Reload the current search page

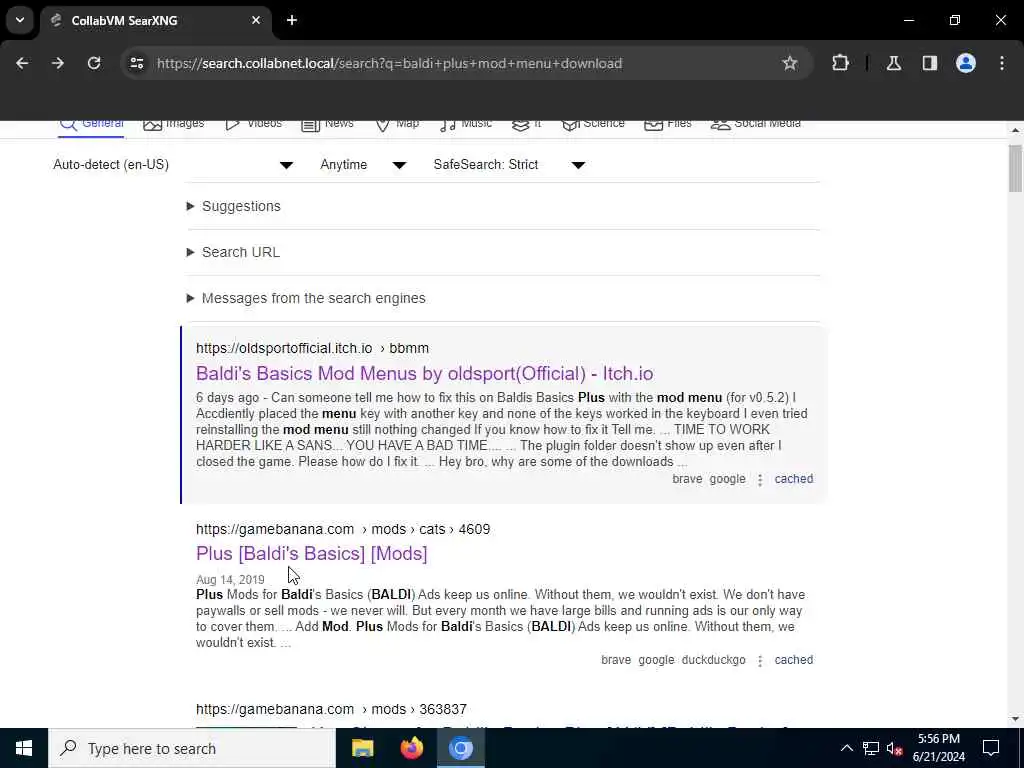tap(94, 63)
